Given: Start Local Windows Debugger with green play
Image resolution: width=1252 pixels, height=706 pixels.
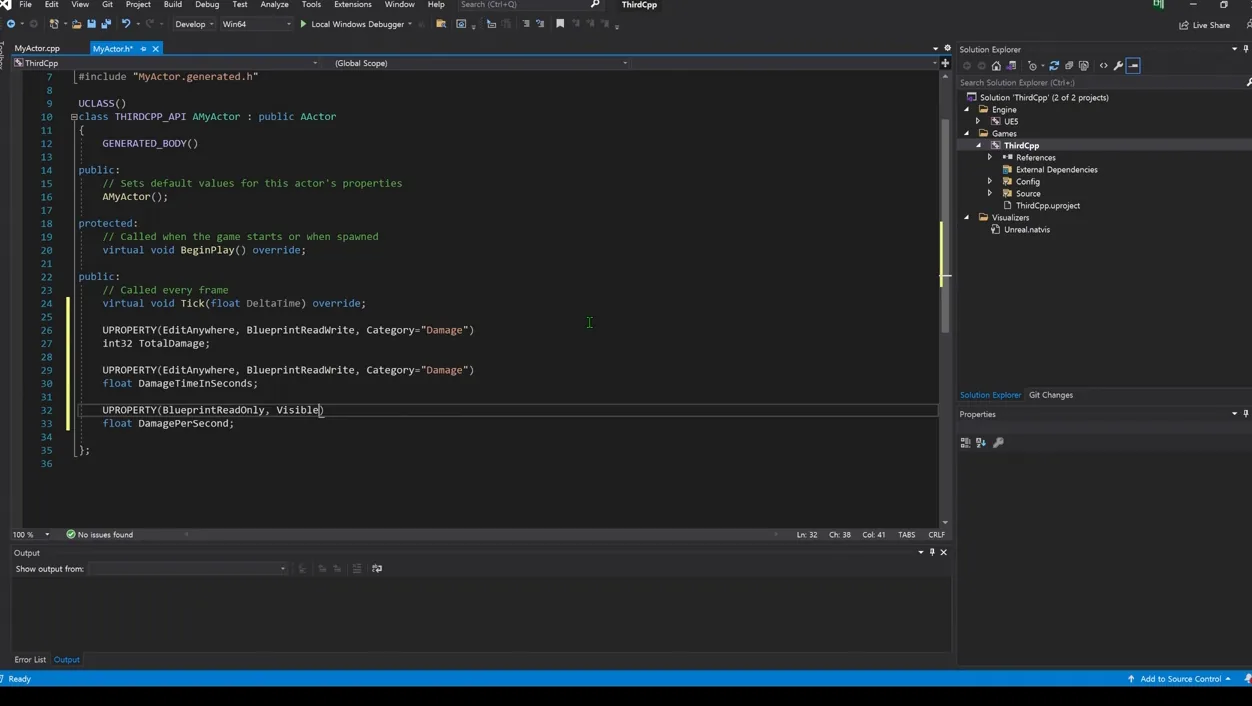Looking at the screenshot, I should pyautogui.click(x=352, y=24).
